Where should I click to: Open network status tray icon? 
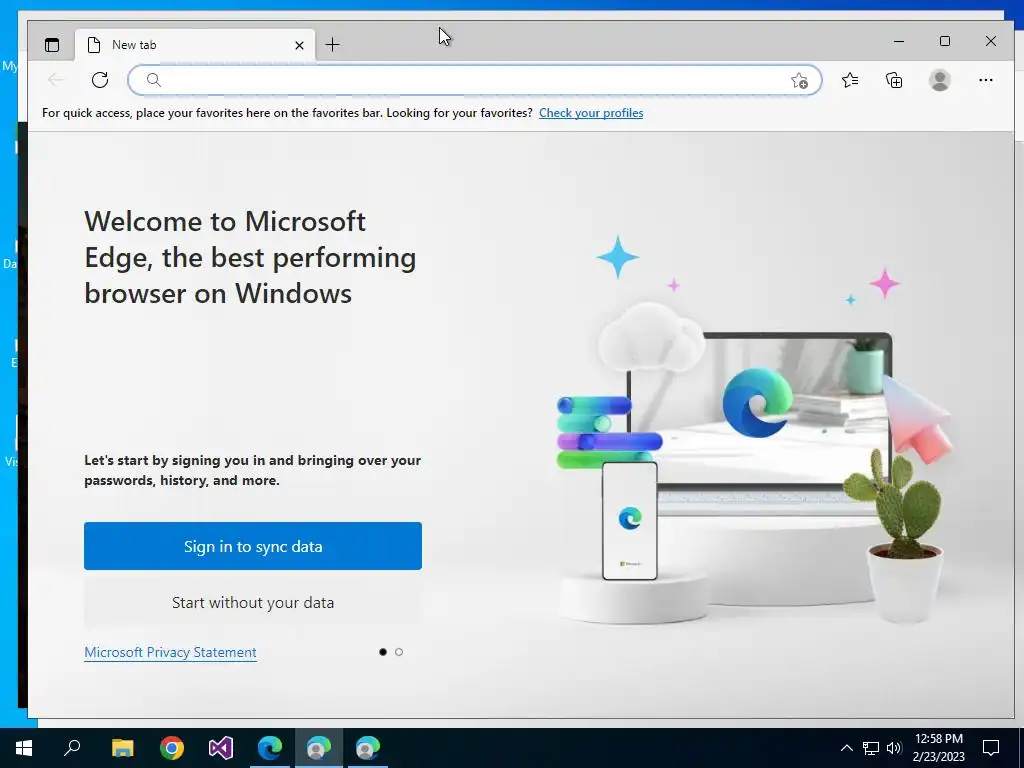871,748
